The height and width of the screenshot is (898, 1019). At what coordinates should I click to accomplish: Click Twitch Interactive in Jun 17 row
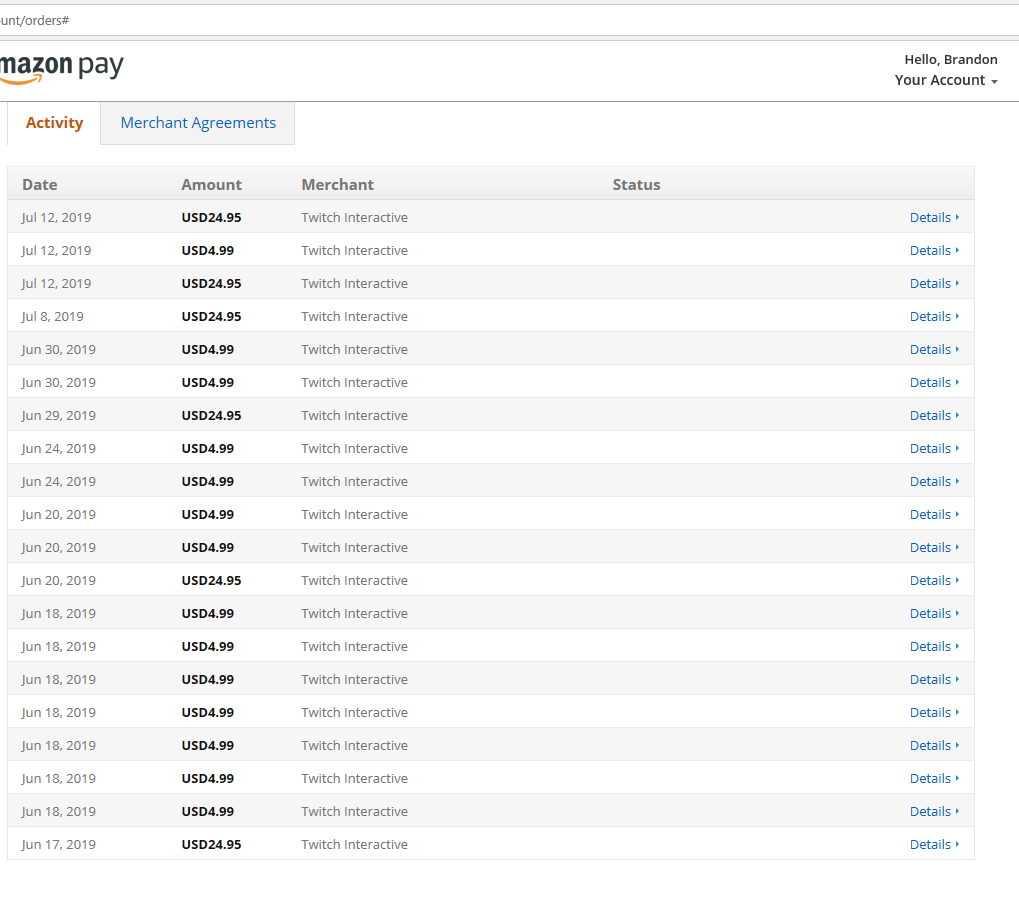click(354, 844)
